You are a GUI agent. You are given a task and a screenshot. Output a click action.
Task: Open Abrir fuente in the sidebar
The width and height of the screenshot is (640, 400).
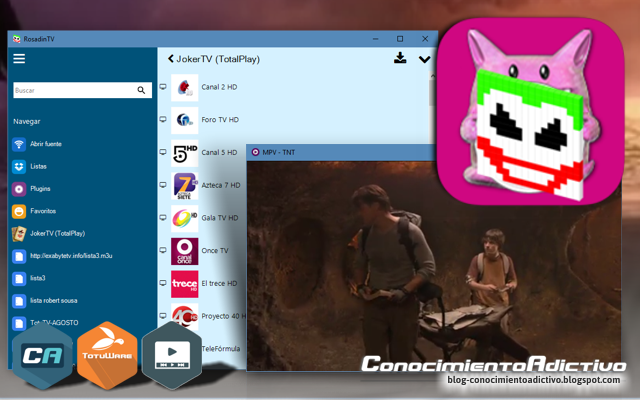(46, 144)
